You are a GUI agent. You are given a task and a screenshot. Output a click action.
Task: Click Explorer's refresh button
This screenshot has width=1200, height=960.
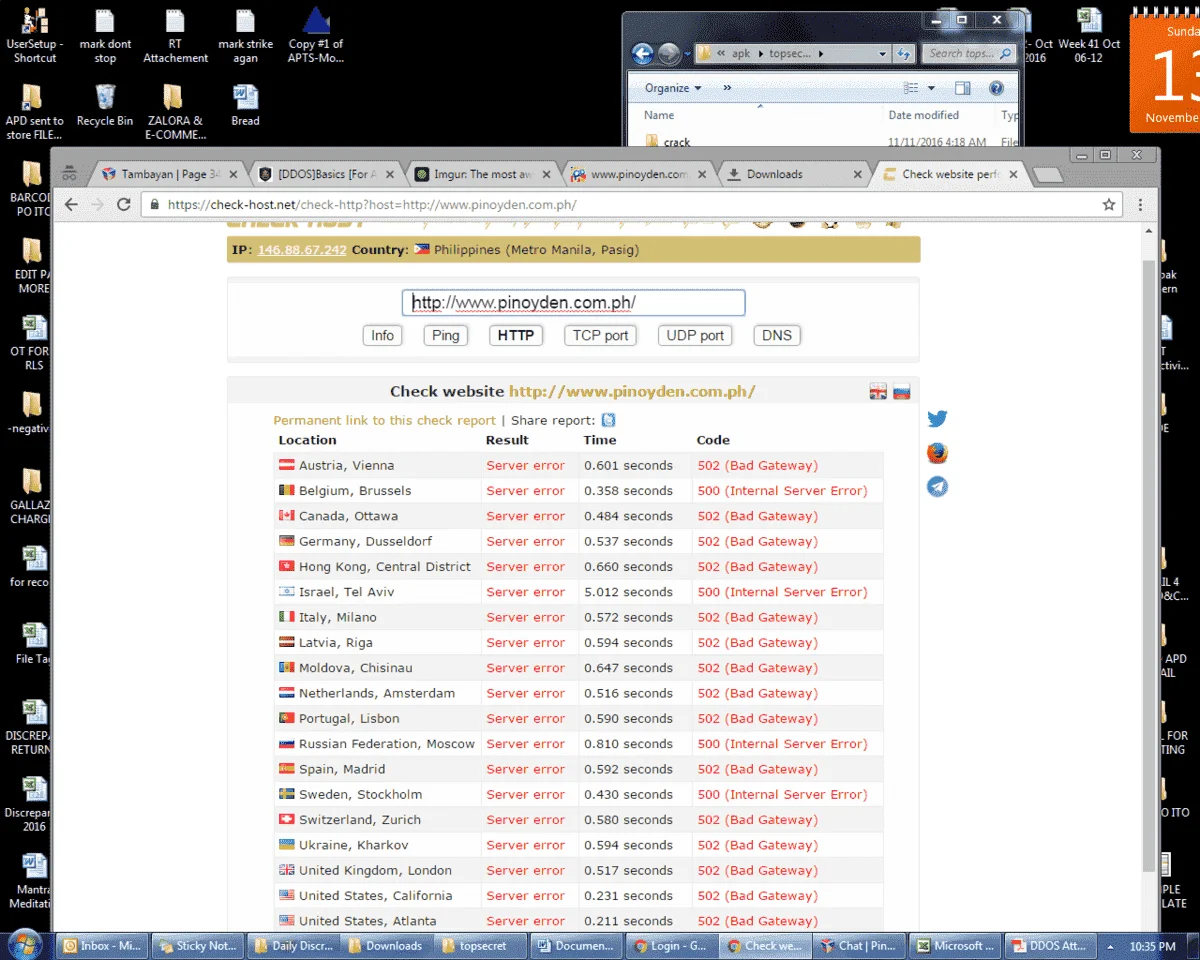904,54
